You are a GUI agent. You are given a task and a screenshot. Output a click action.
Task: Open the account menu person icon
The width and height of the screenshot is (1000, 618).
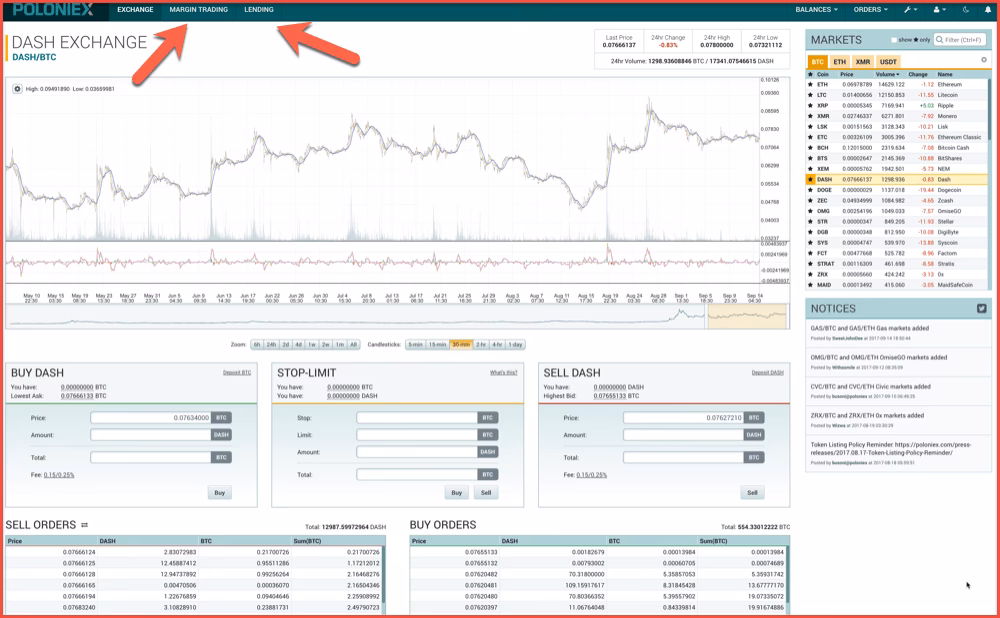[x=937, y=10]
